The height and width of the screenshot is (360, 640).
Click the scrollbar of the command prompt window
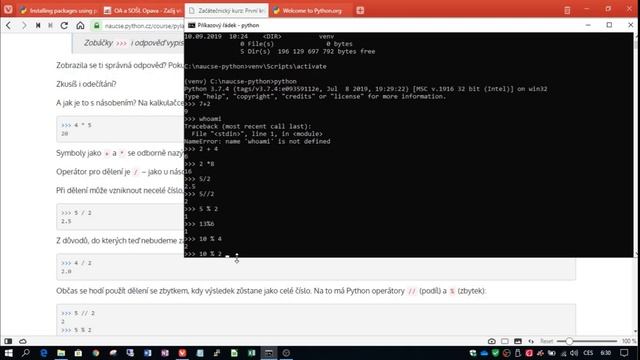pyautogui.click(x=636, y=144)
